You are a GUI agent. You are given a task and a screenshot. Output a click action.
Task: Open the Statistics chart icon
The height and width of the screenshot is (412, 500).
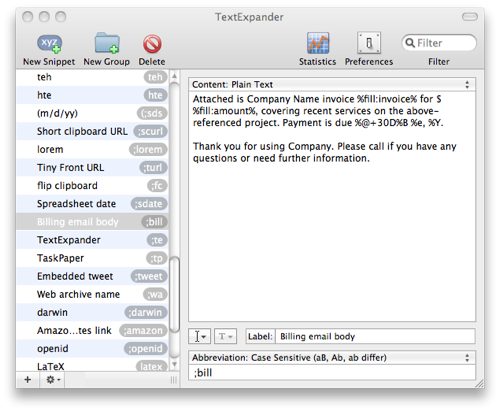(318, 43)
